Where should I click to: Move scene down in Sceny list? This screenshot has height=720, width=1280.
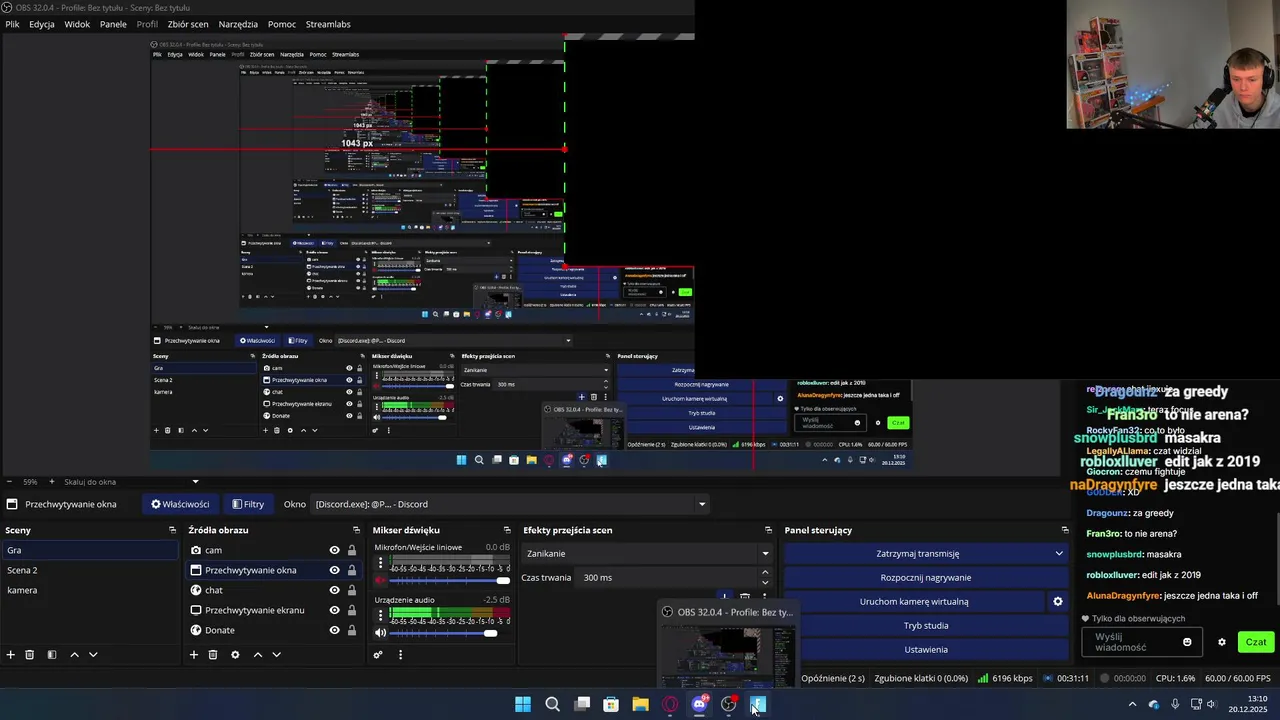coord(93,655)
